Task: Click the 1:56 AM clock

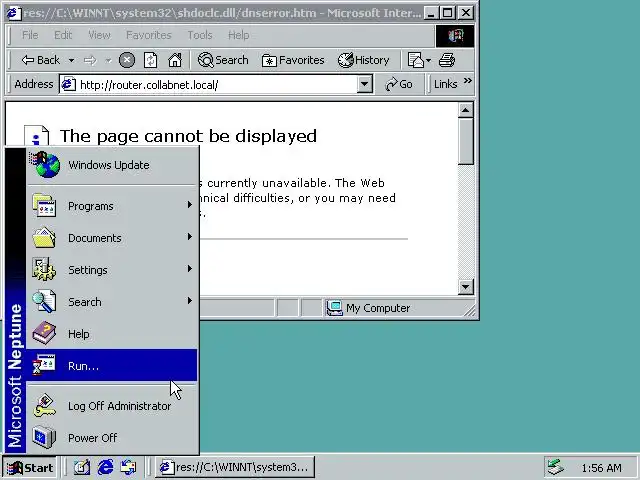Action: 602,468
